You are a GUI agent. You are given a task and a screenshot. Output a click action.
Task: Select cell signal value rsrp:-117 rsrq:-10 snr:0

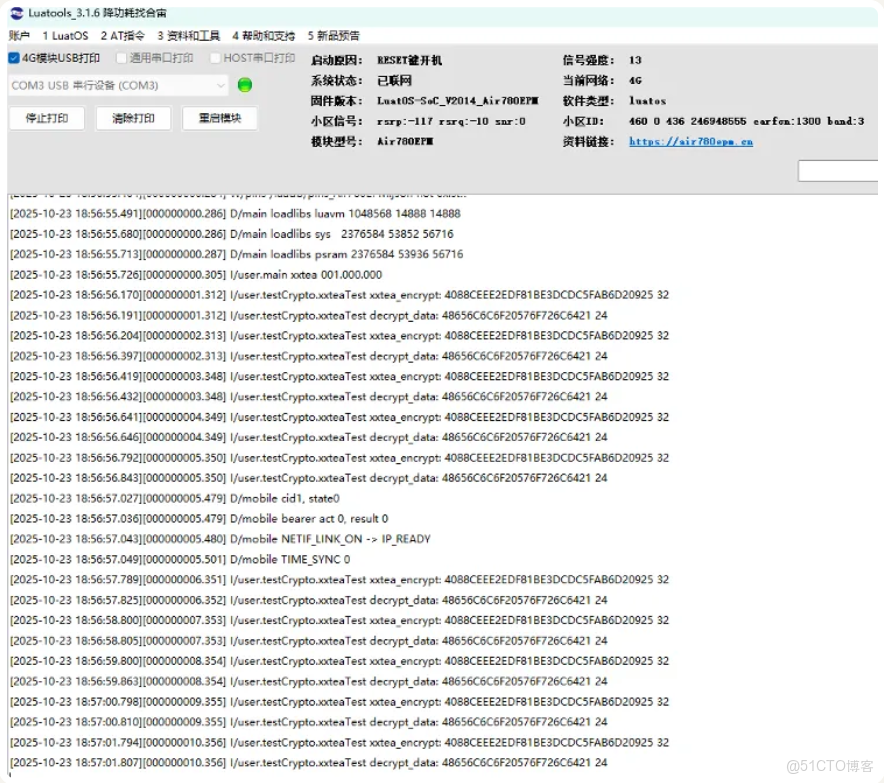pos(451,121)
